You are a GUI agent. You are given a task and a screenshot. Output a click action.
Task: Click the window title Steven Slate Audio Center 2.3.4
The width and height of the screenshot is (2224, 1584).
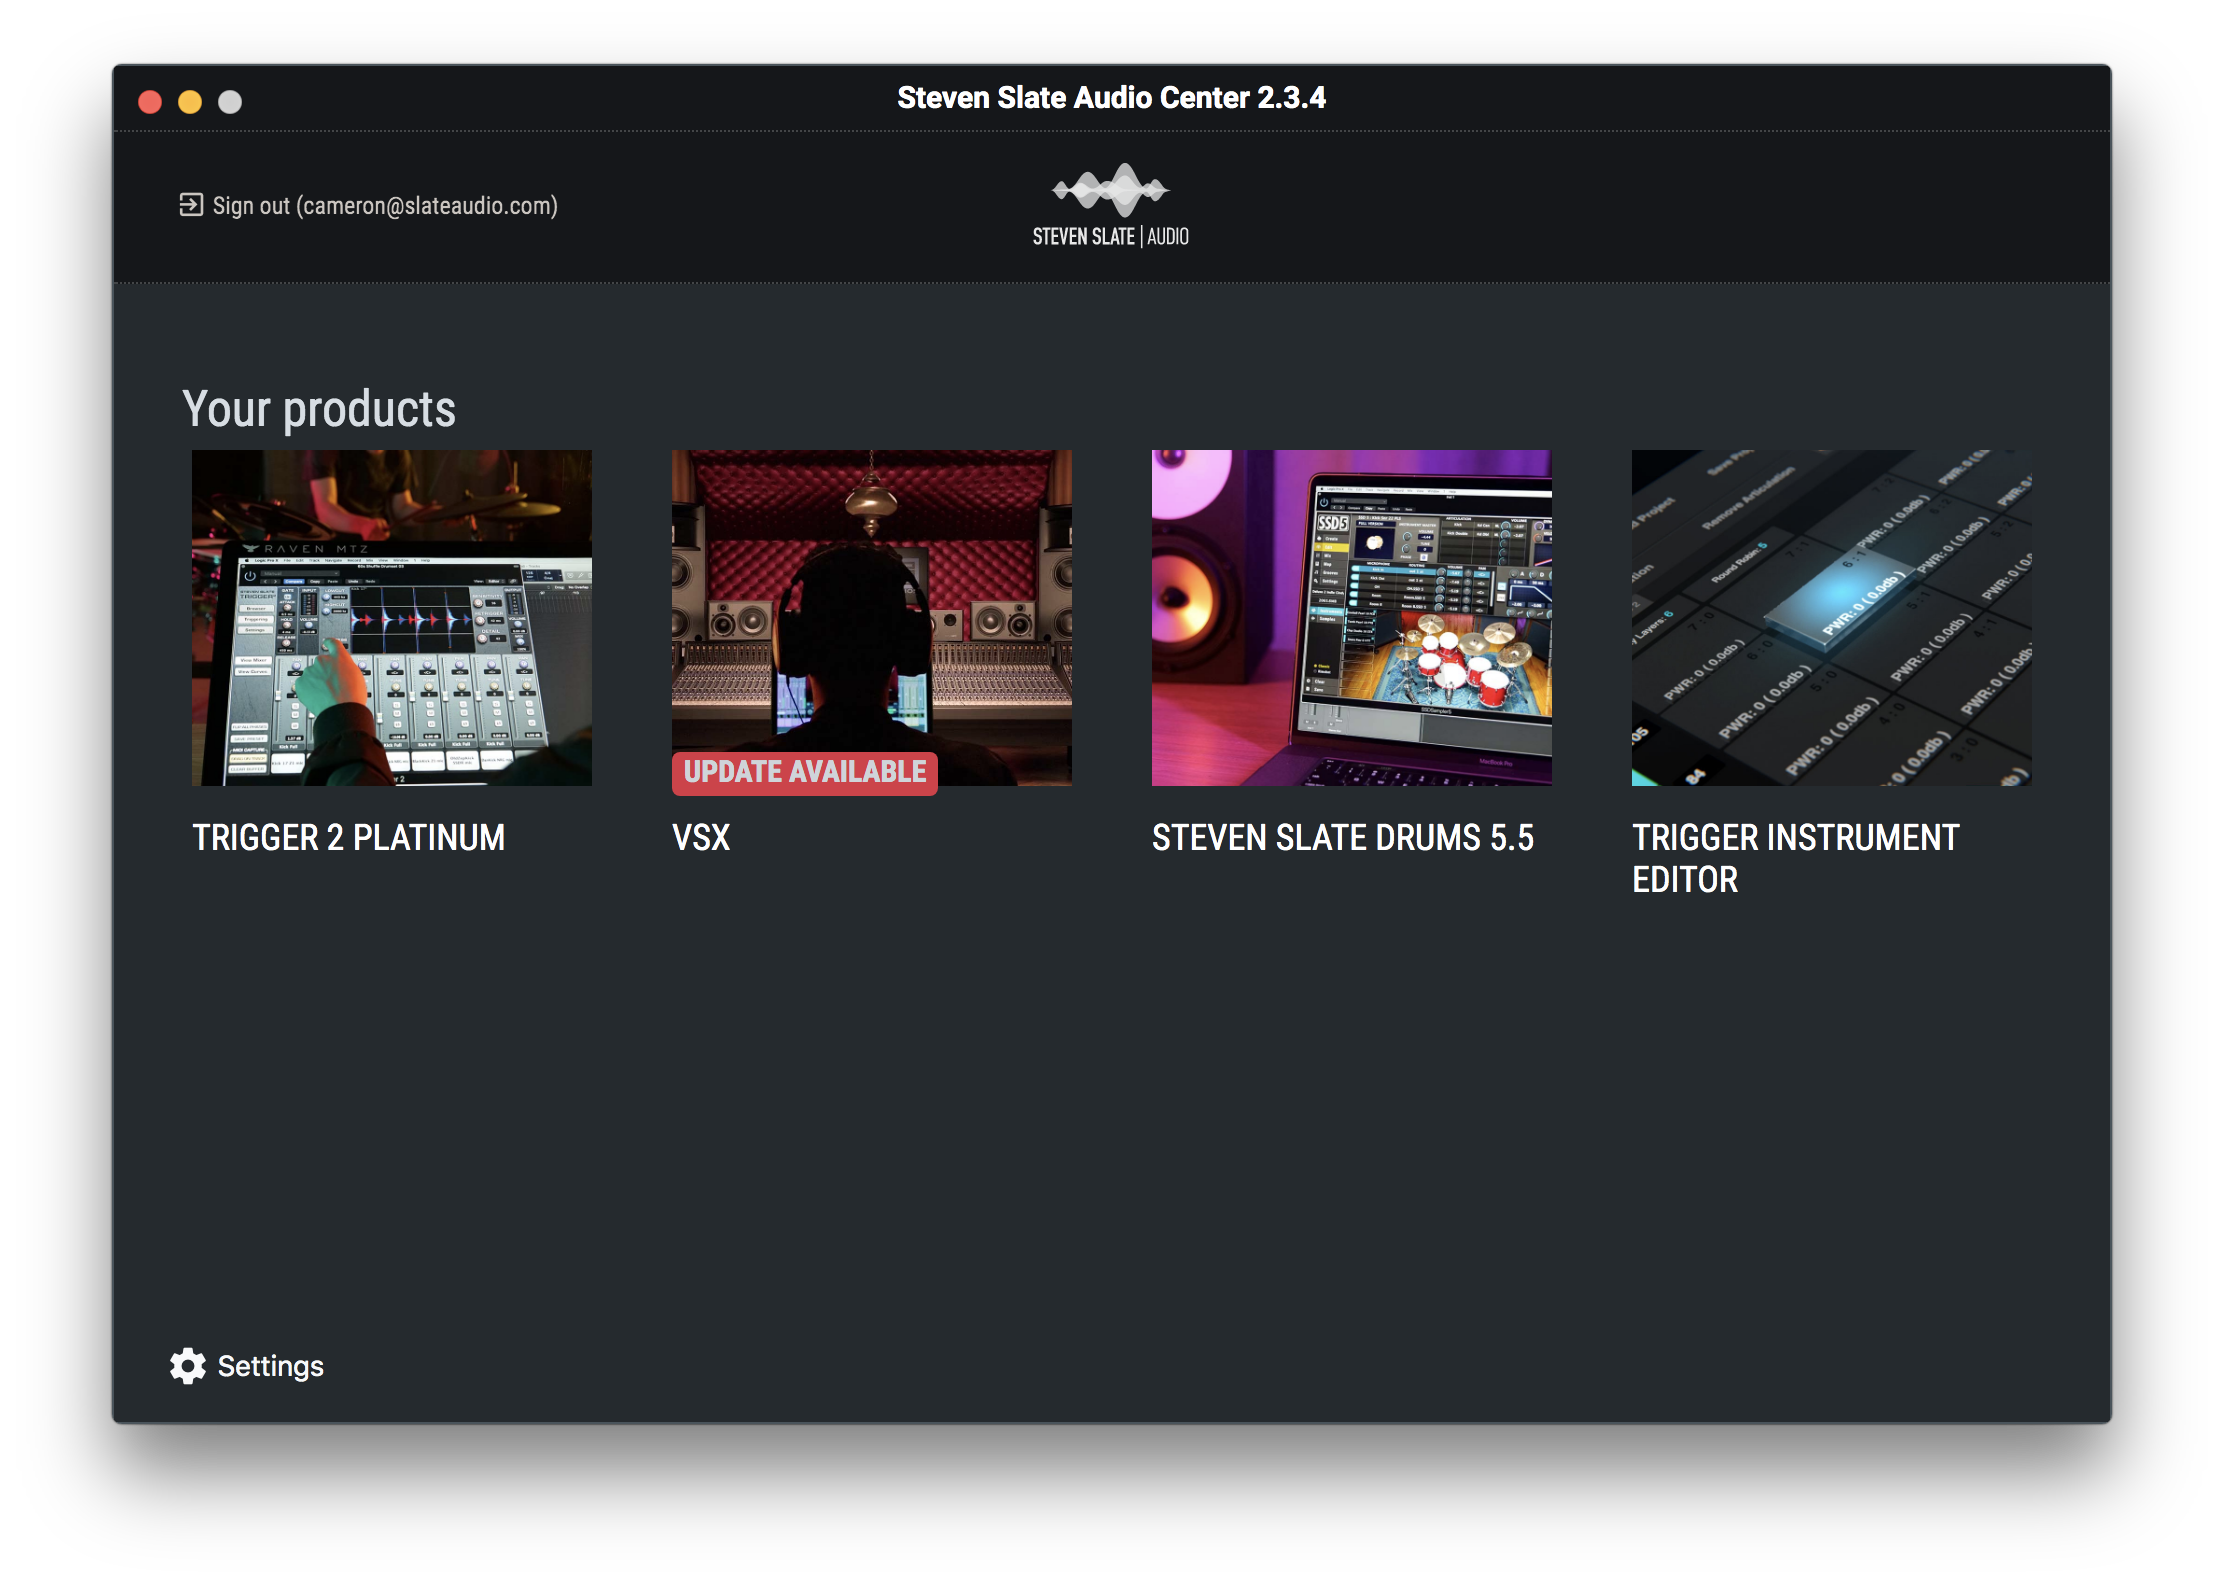coord(1111,98)
